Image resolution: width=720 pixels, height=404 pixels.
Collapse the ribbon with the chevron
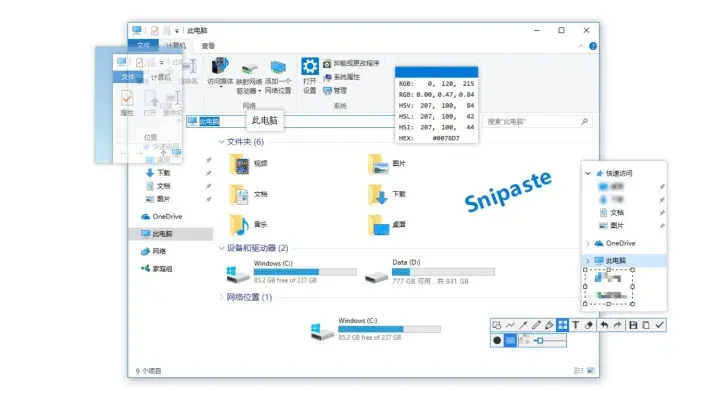point(580,46)
